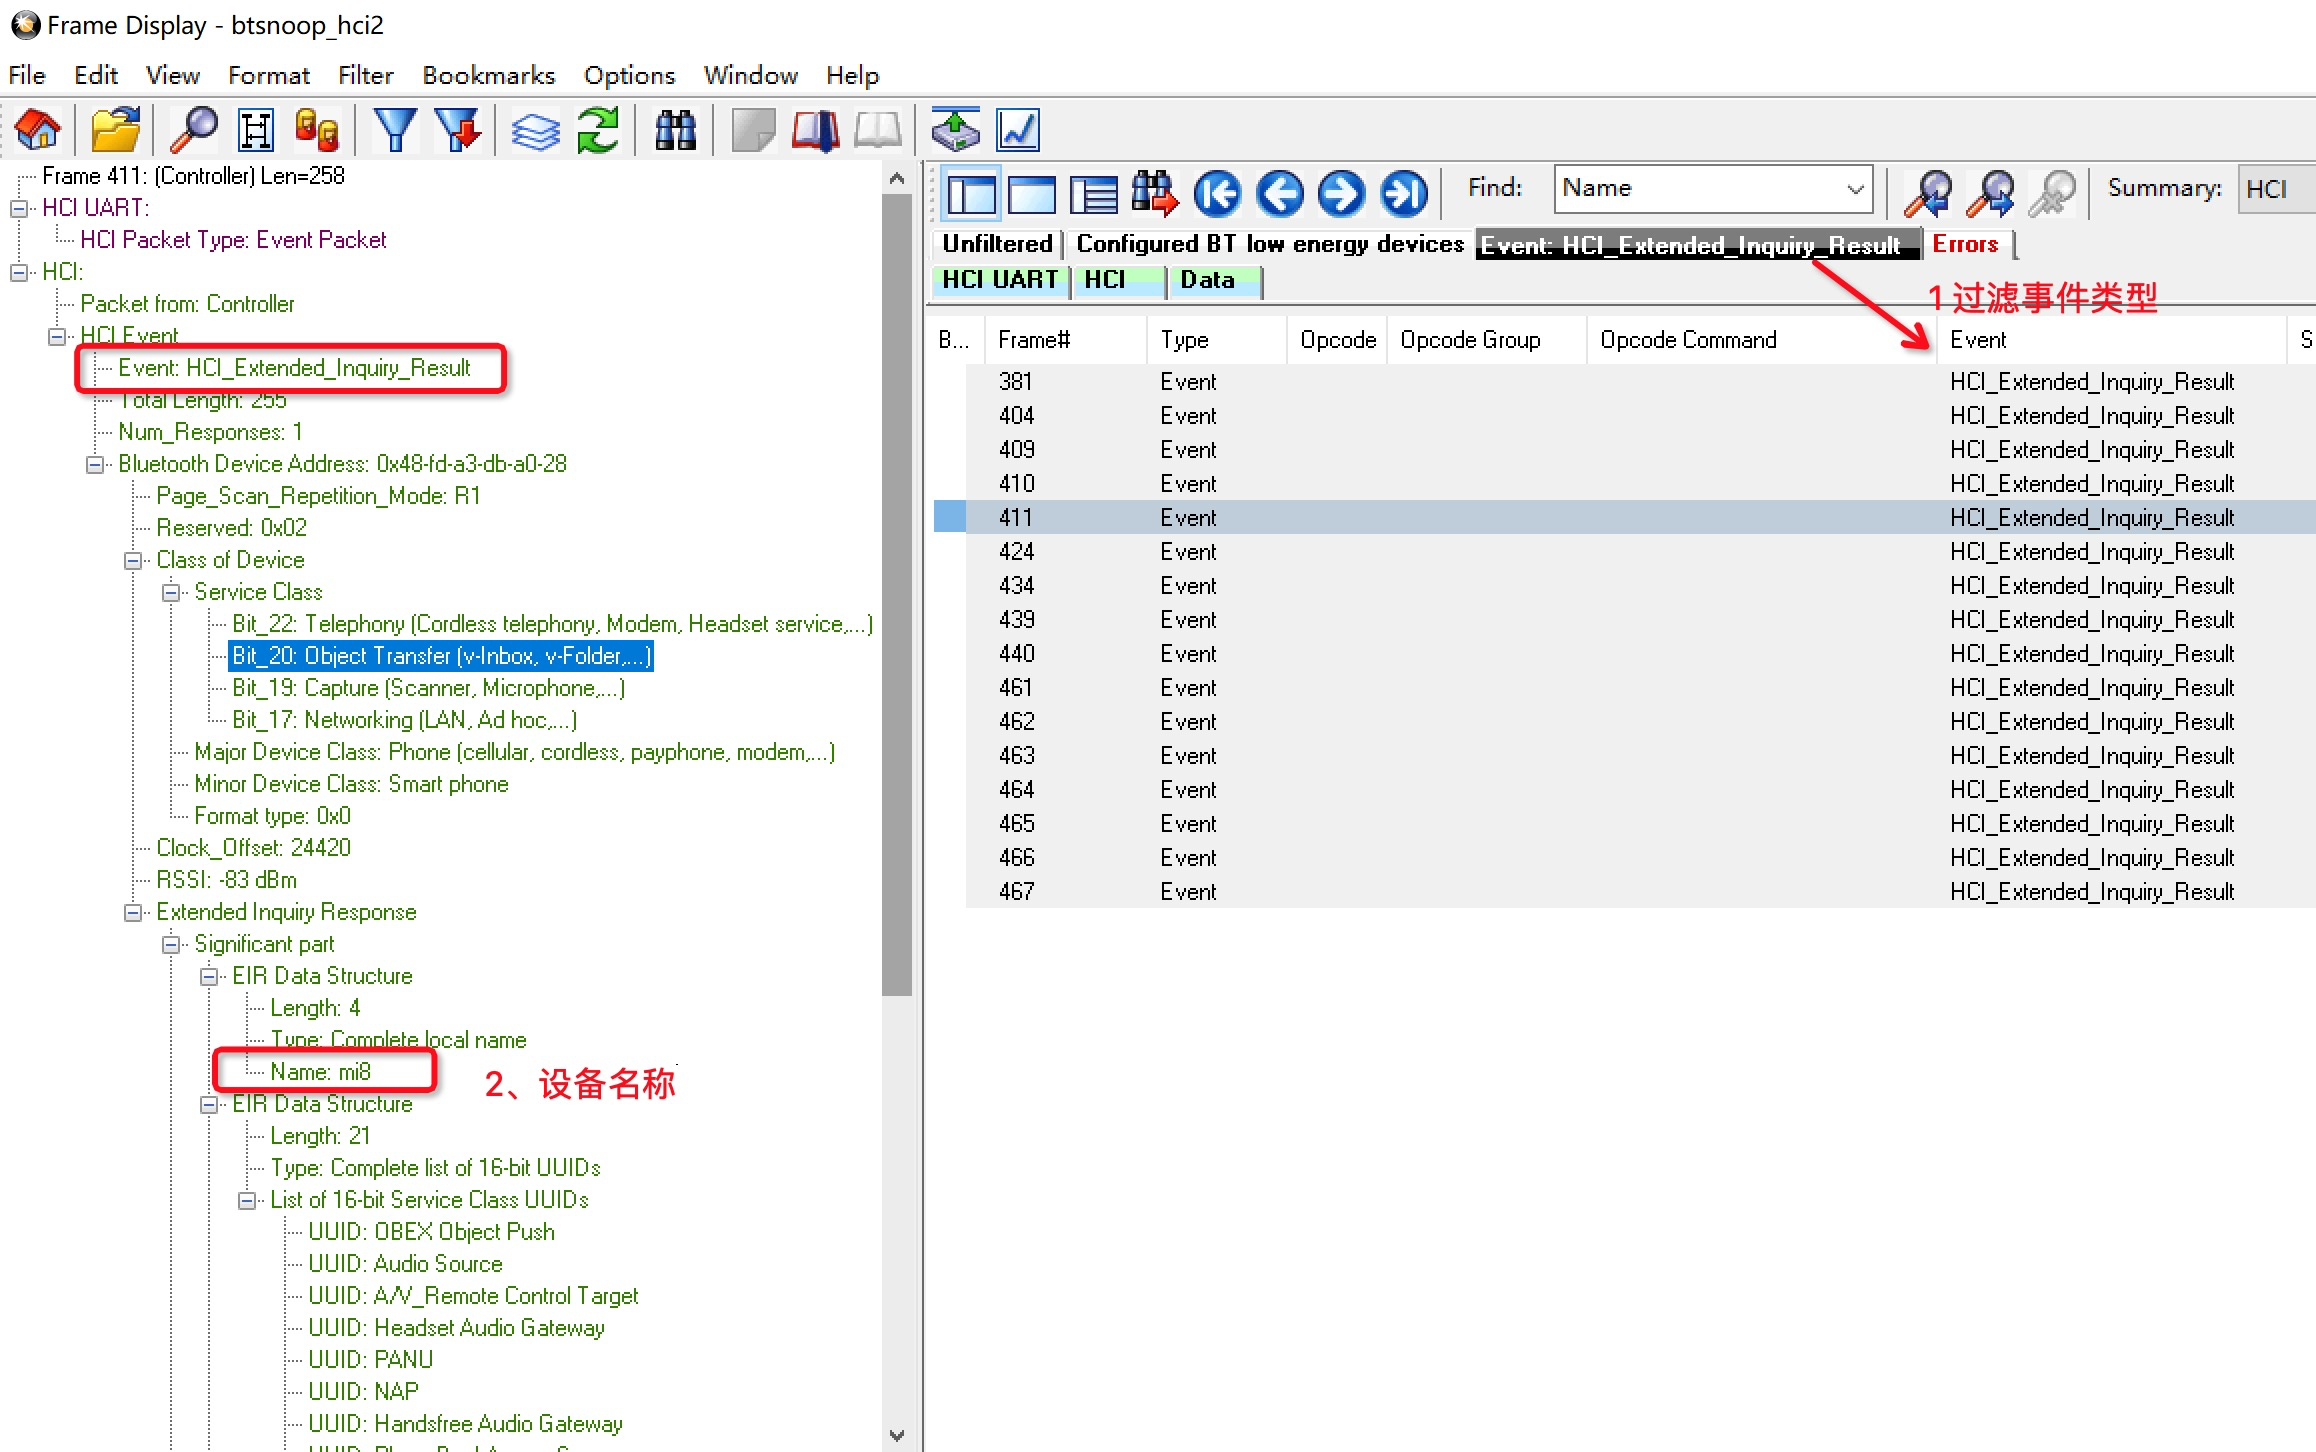Go to first frame using blue arrow
This screenshot has width=2316, height=1452.
point(1217,193)
